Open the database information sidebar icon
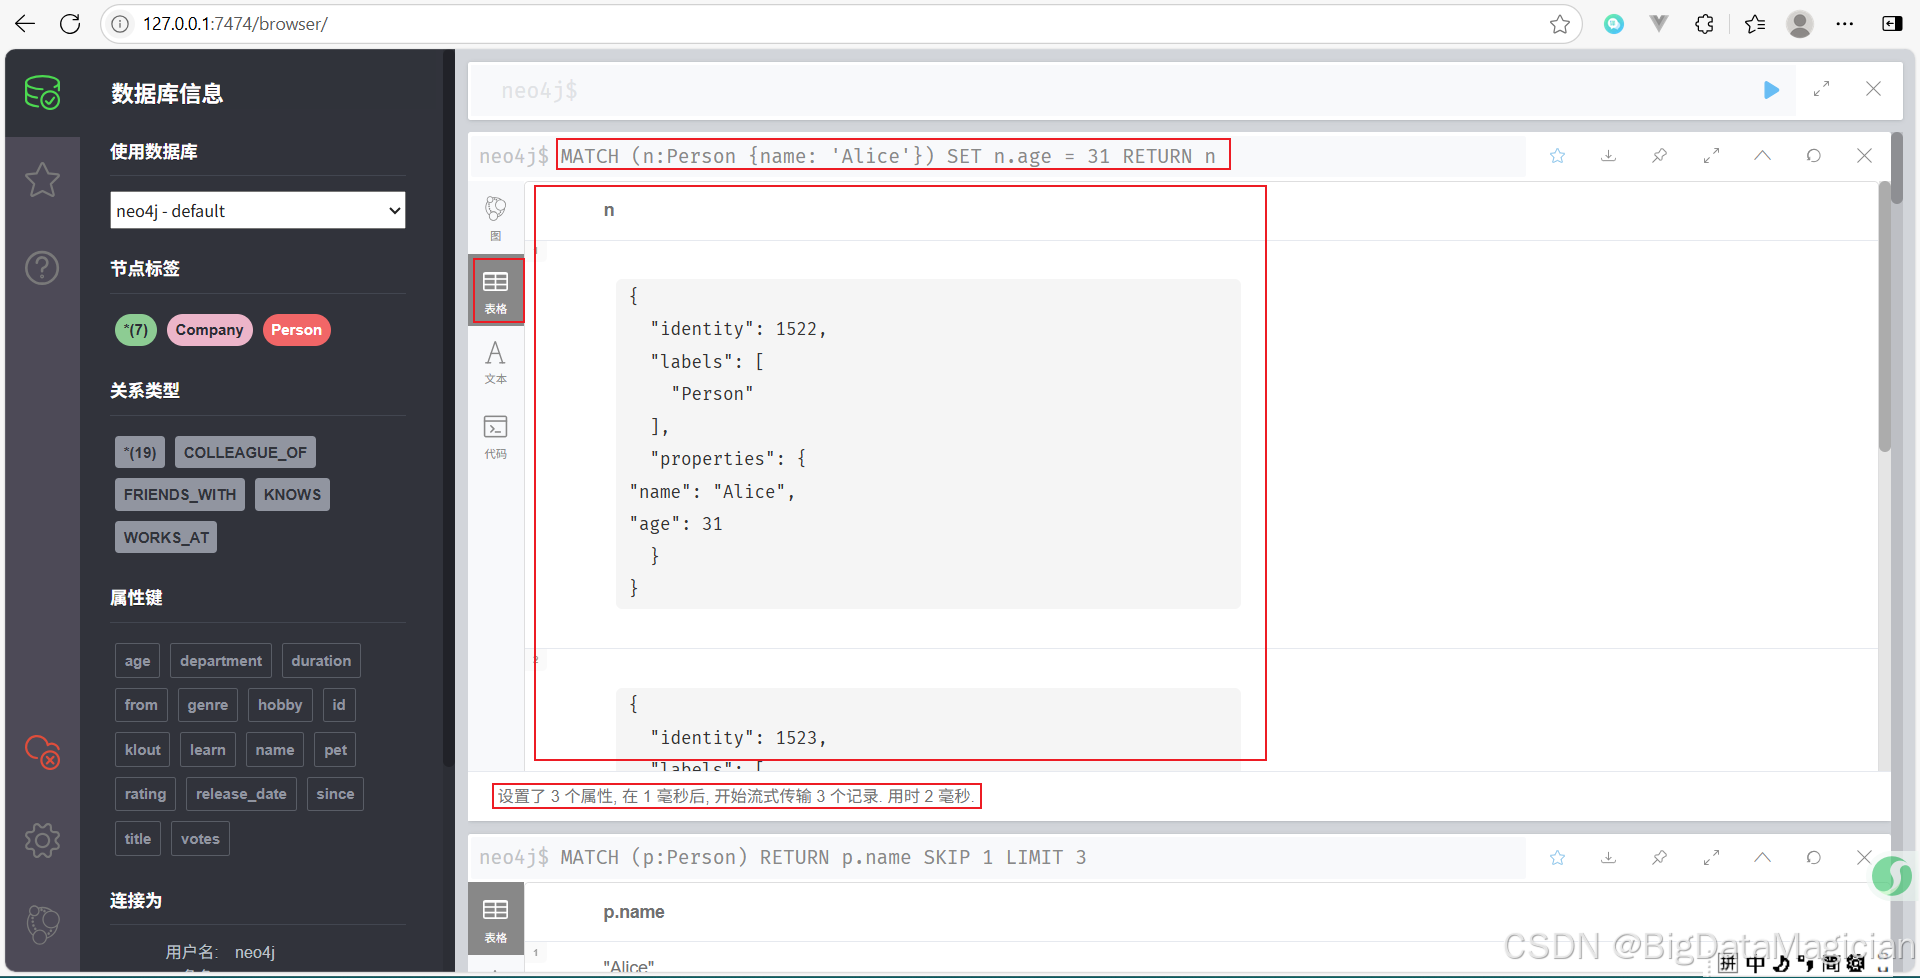 [42, 93]
